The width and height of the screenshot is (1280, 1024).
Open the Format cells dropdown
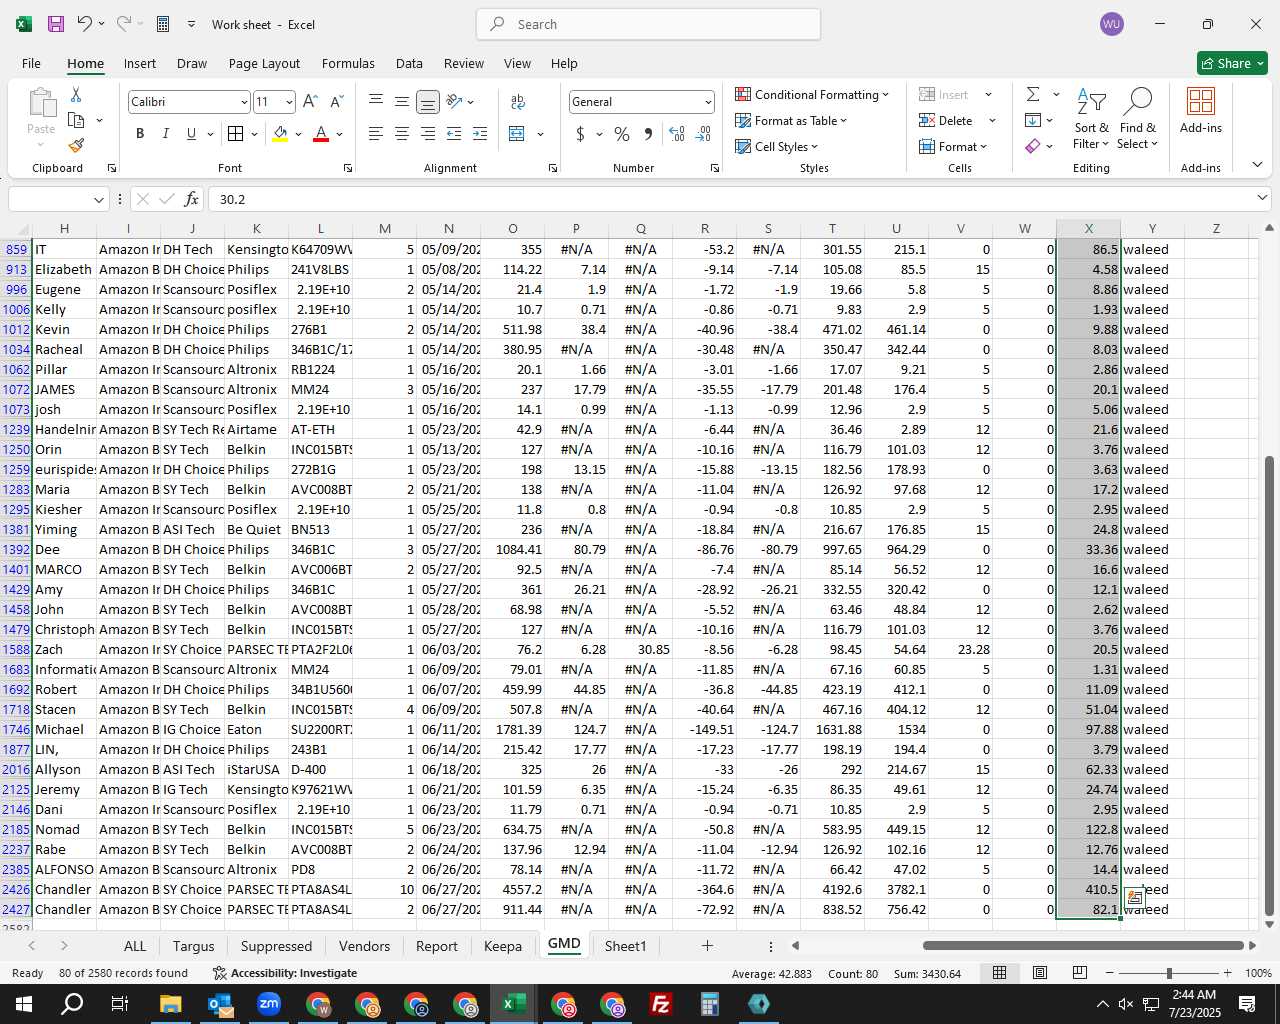pyautogui.click(x=953, y=147)
